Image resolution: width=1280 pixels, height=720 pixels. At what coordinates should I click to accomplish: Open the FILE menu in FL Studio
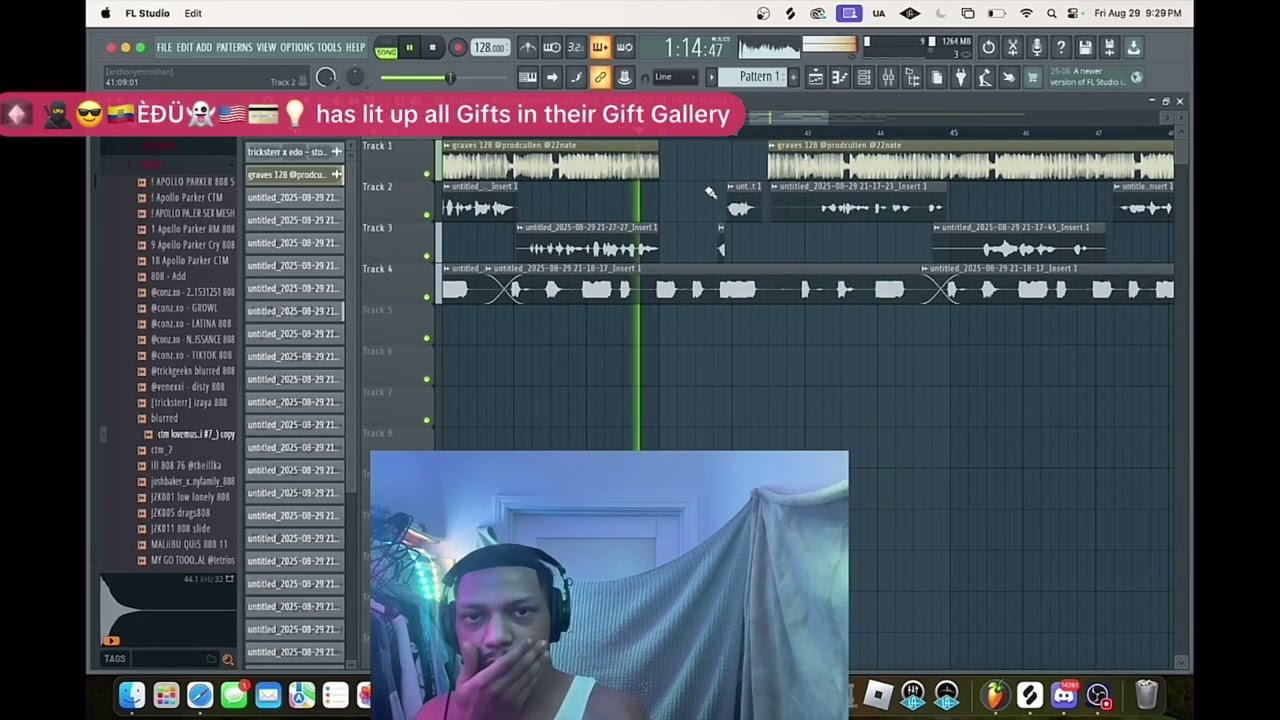164,47
